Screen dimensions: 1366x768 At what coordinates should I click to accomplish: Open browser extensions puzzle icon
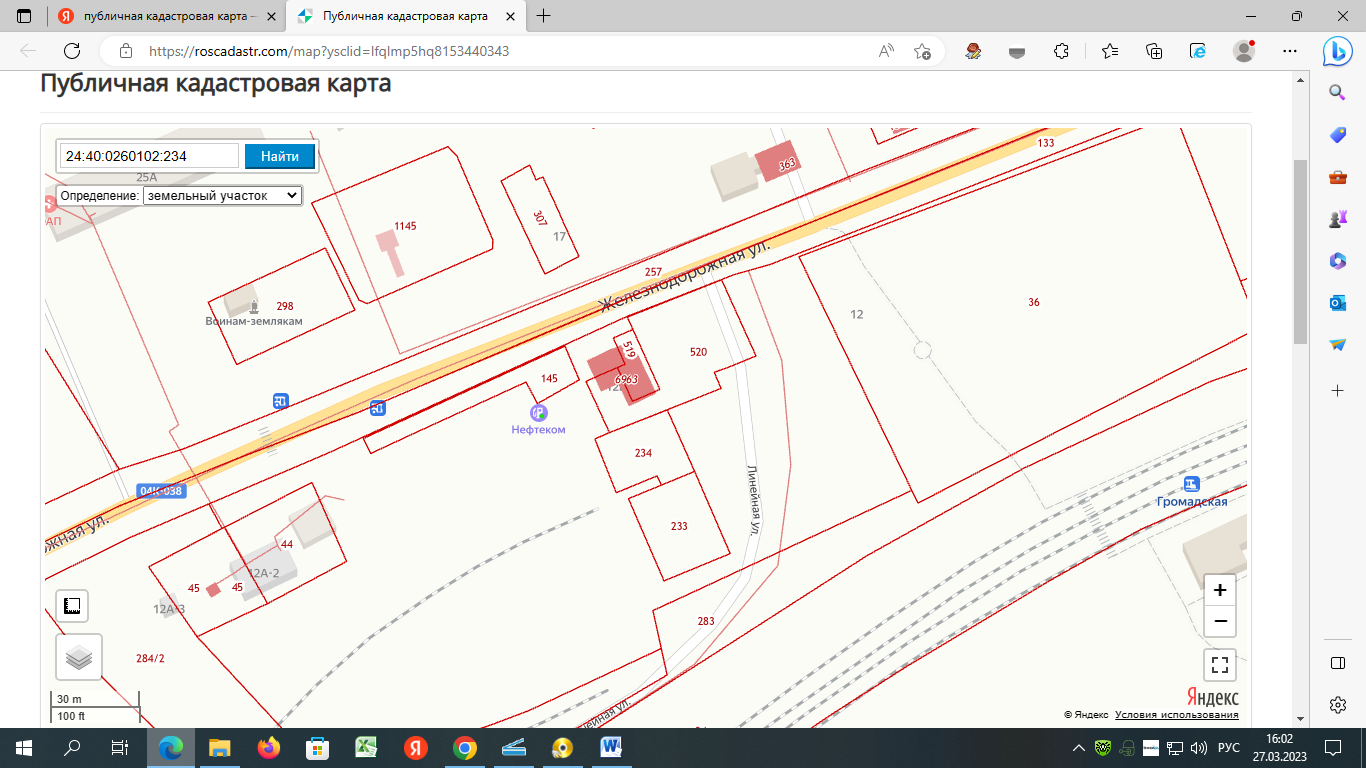click(x=1062, y=51)
